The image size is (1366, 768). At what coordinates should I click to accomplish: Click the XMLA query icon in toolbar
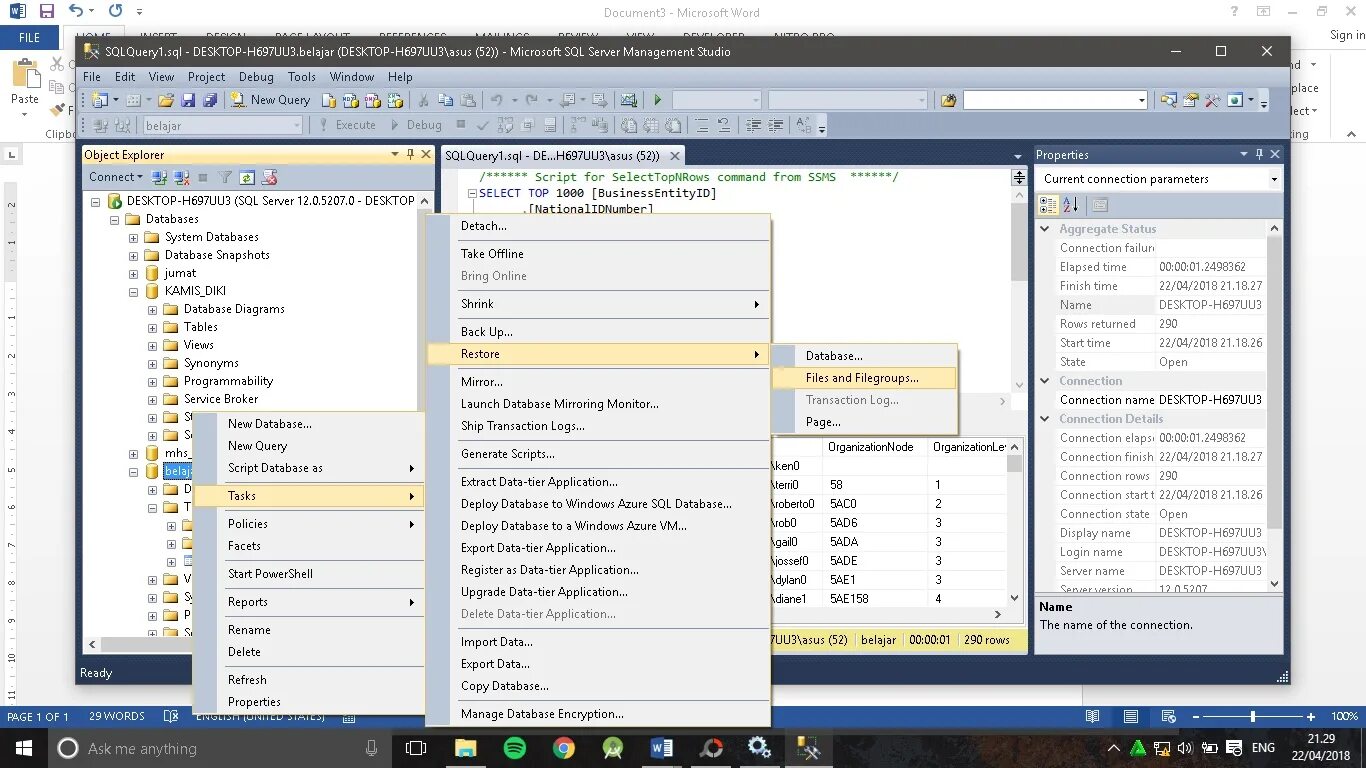395,100
